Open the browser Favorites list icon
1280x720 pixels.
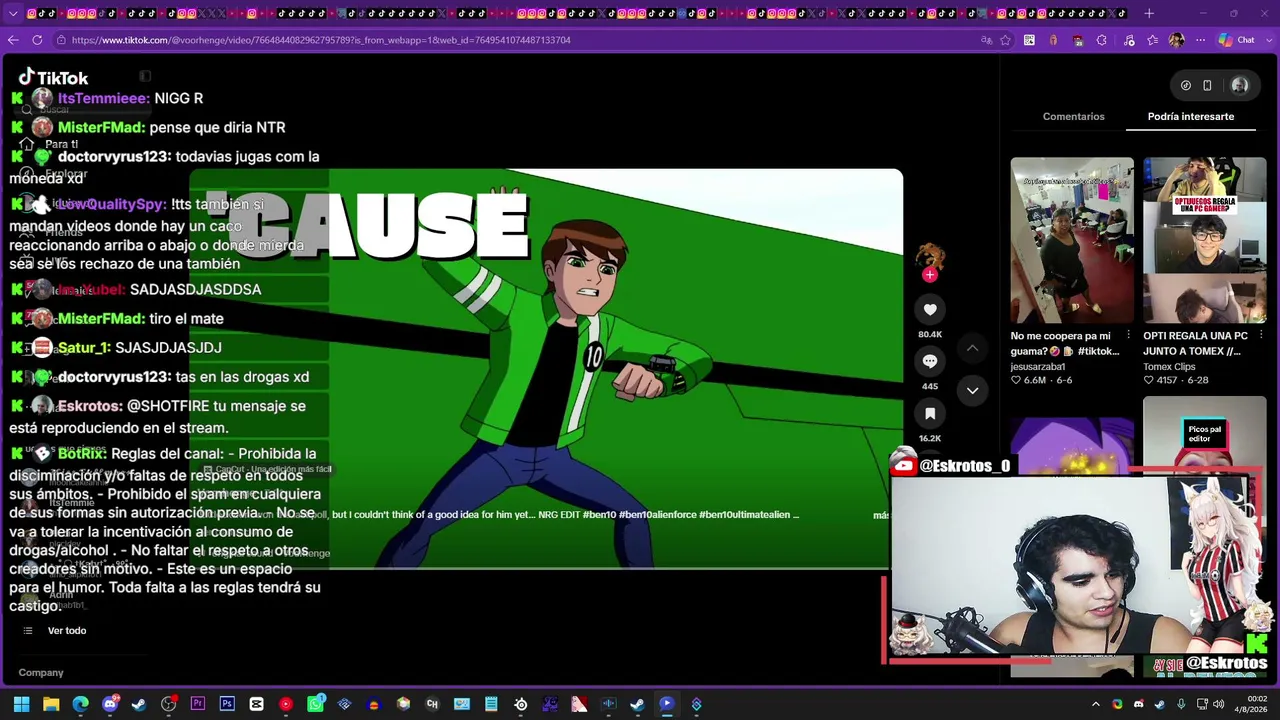pos(1153,40)
